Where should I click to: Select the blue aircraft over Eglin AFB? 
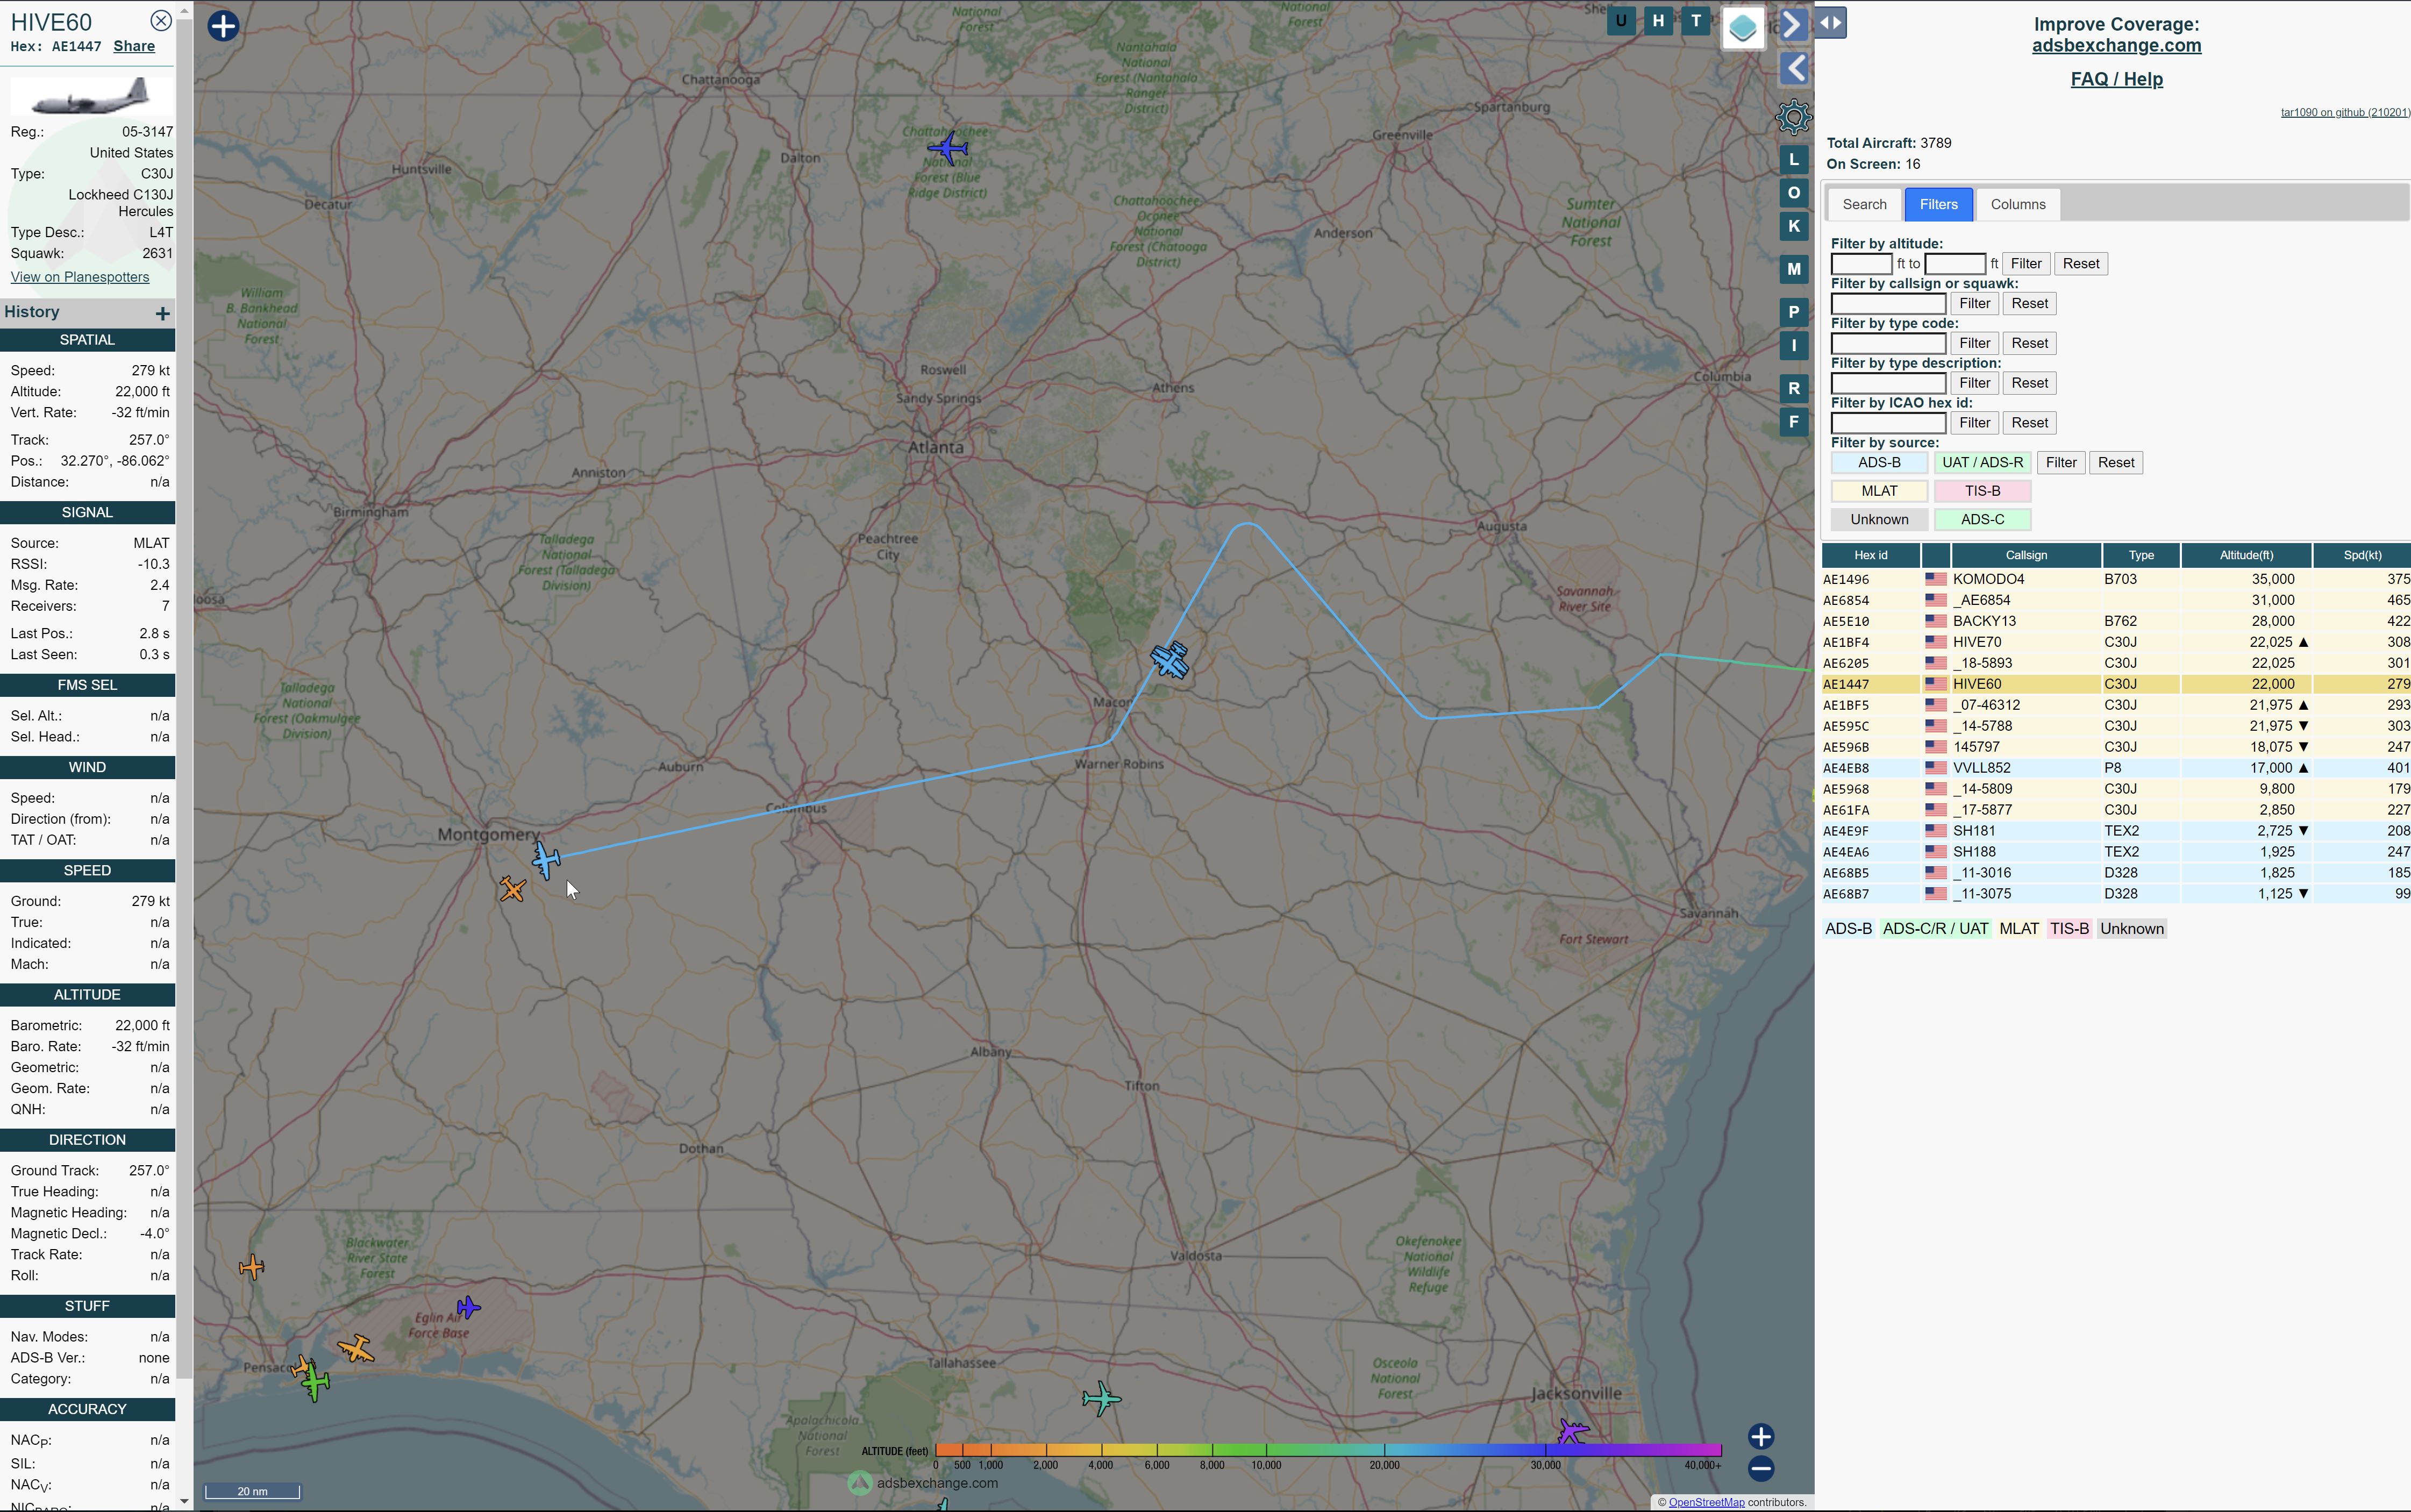(468, 1307)
